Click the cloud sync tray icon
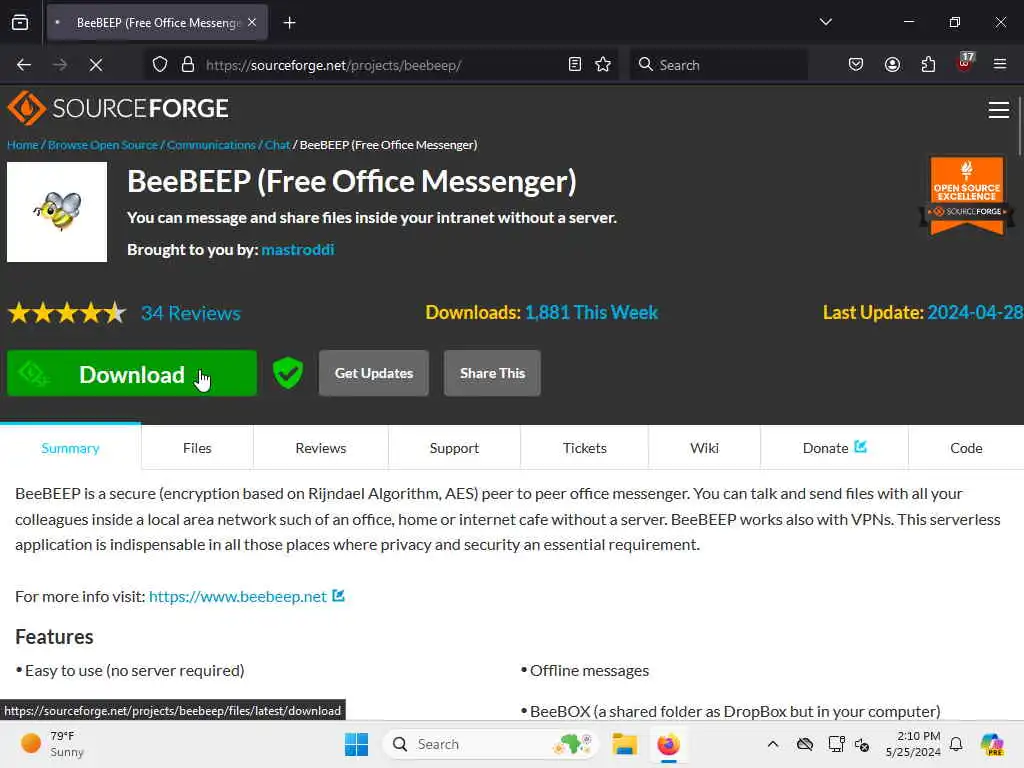This screenshot has width=1024, height=768. point(805,744)
